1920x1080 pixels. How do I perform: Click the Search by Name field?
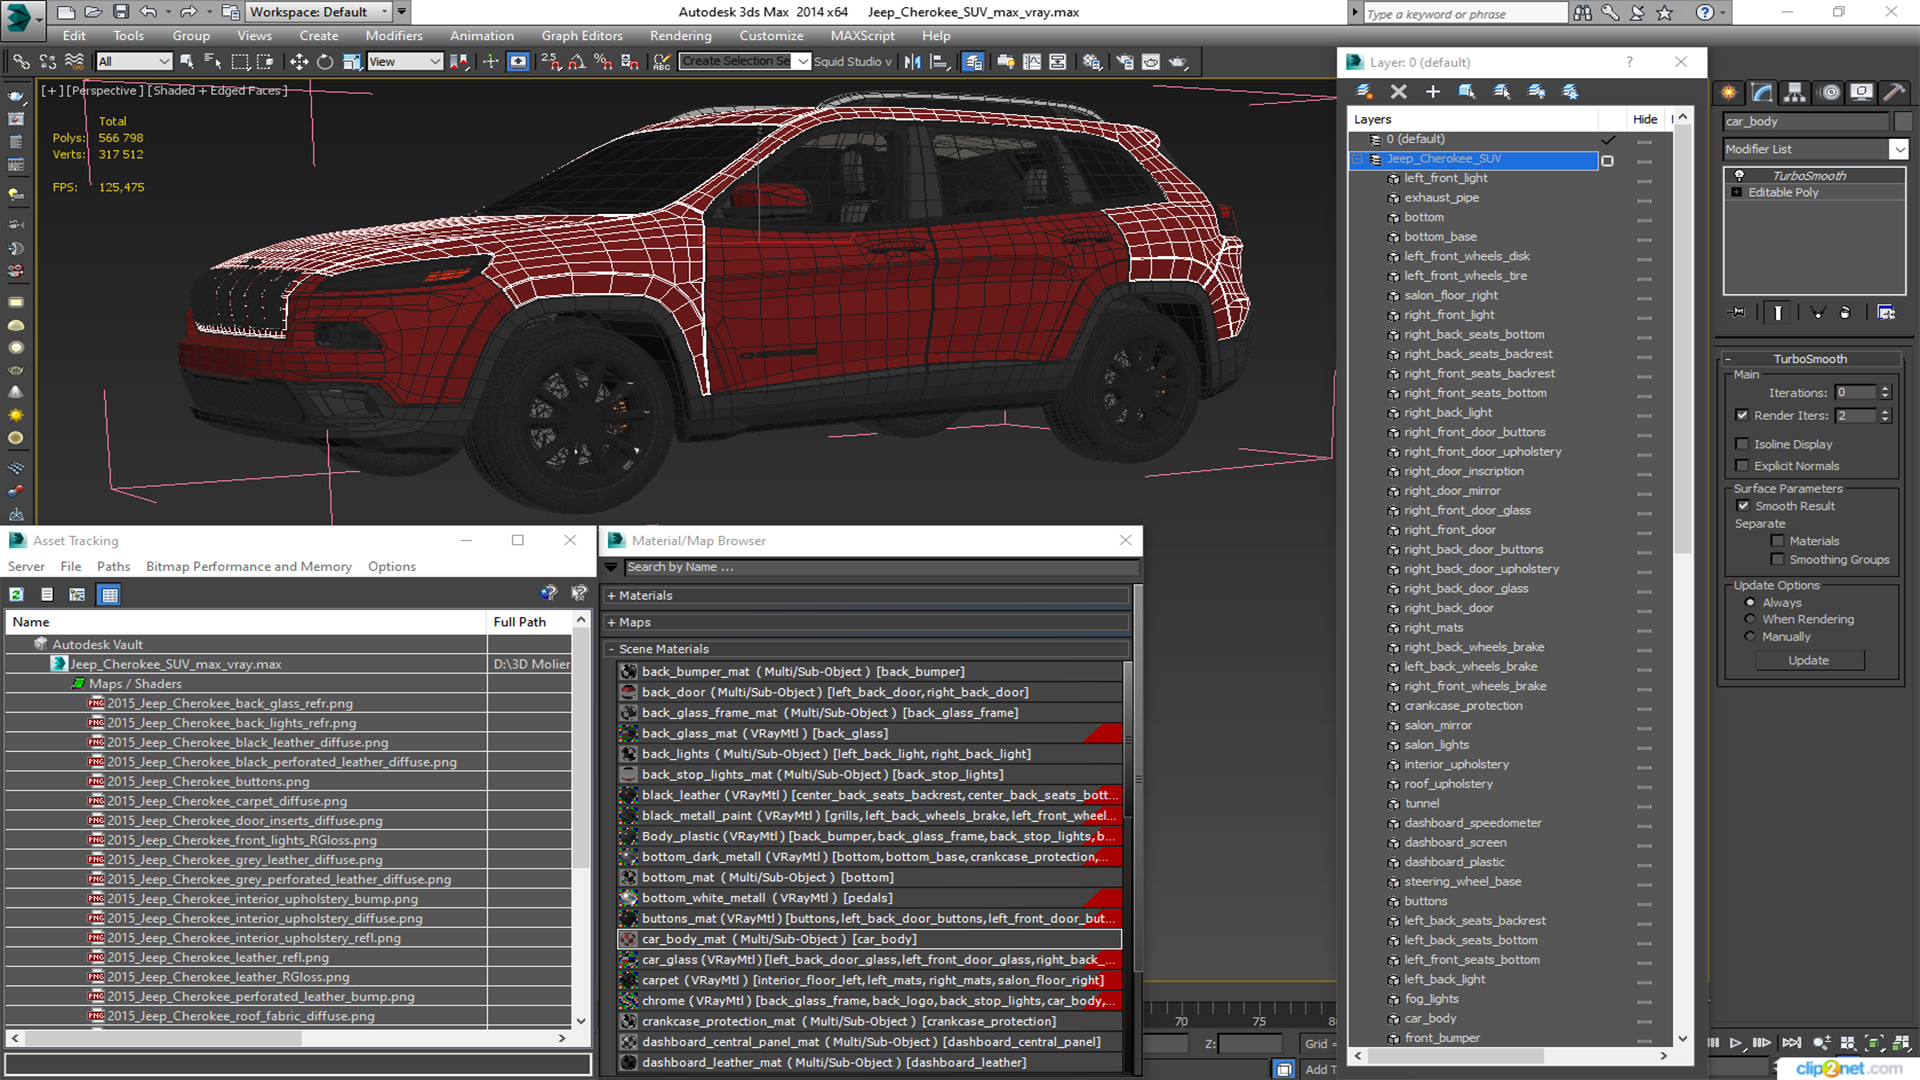(880, 568)
